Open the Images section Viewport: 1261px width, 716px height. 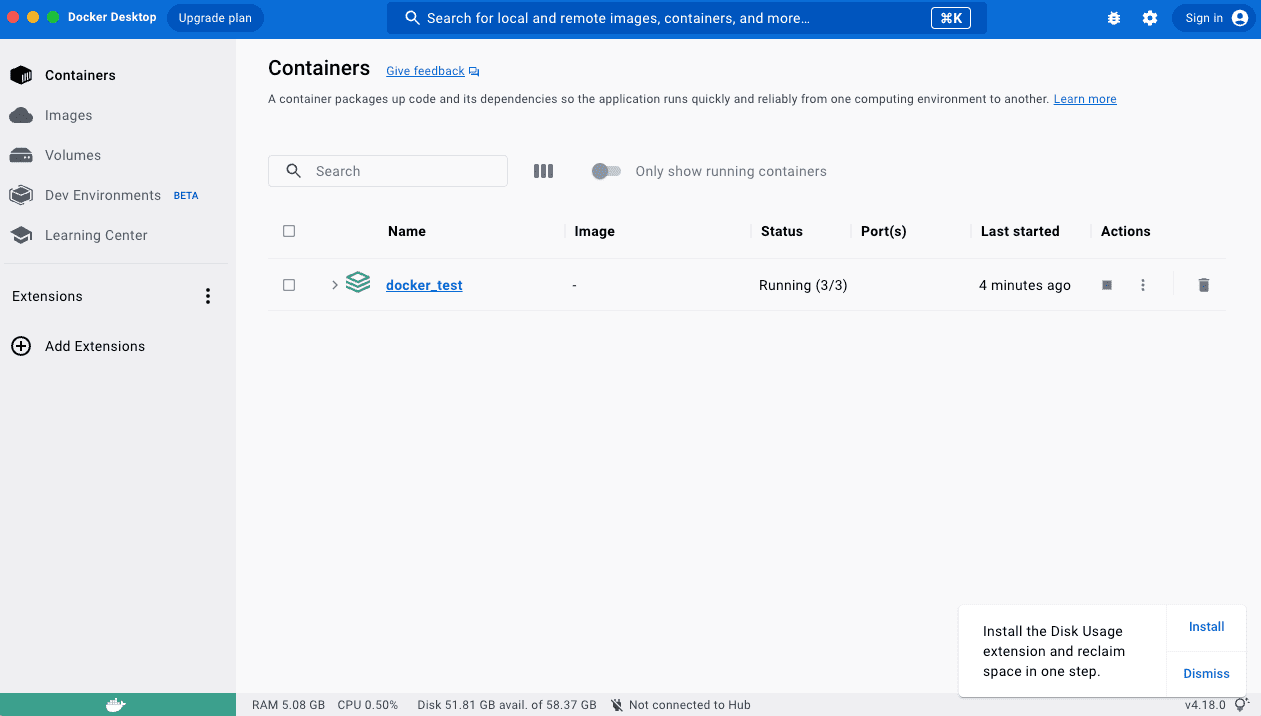coord(68,115)
